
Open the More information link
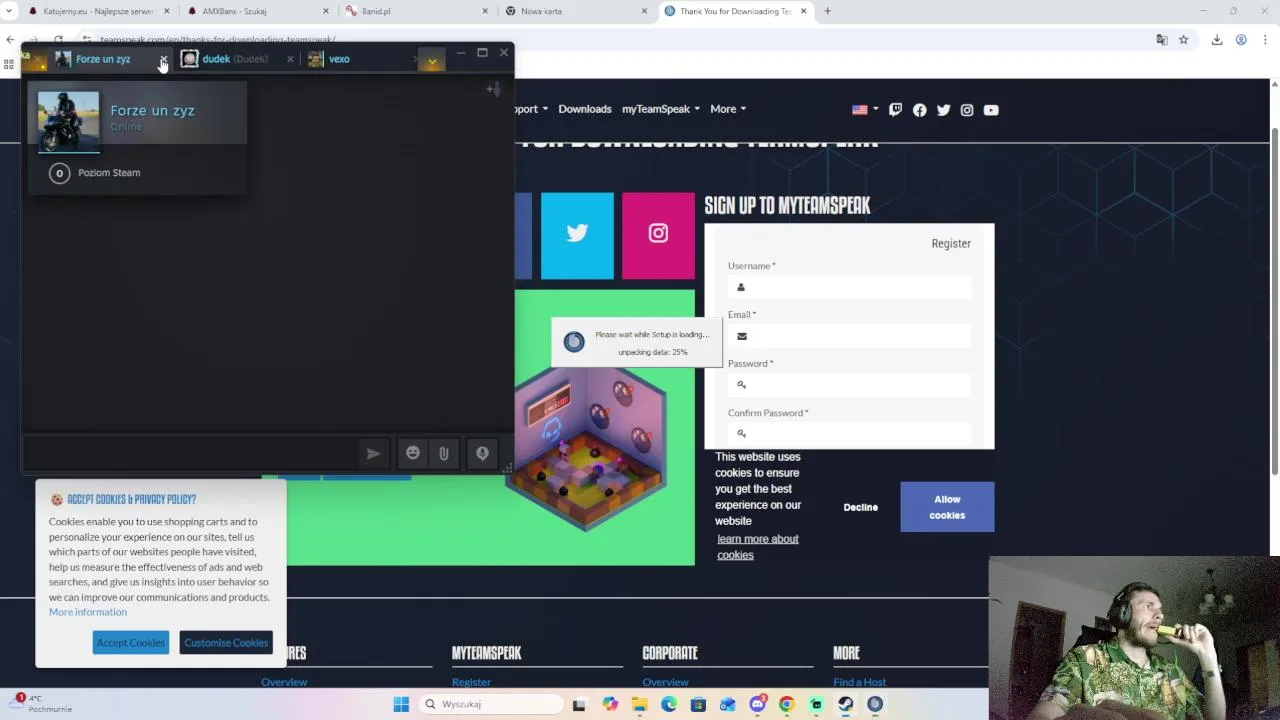(x=88, y=612)
